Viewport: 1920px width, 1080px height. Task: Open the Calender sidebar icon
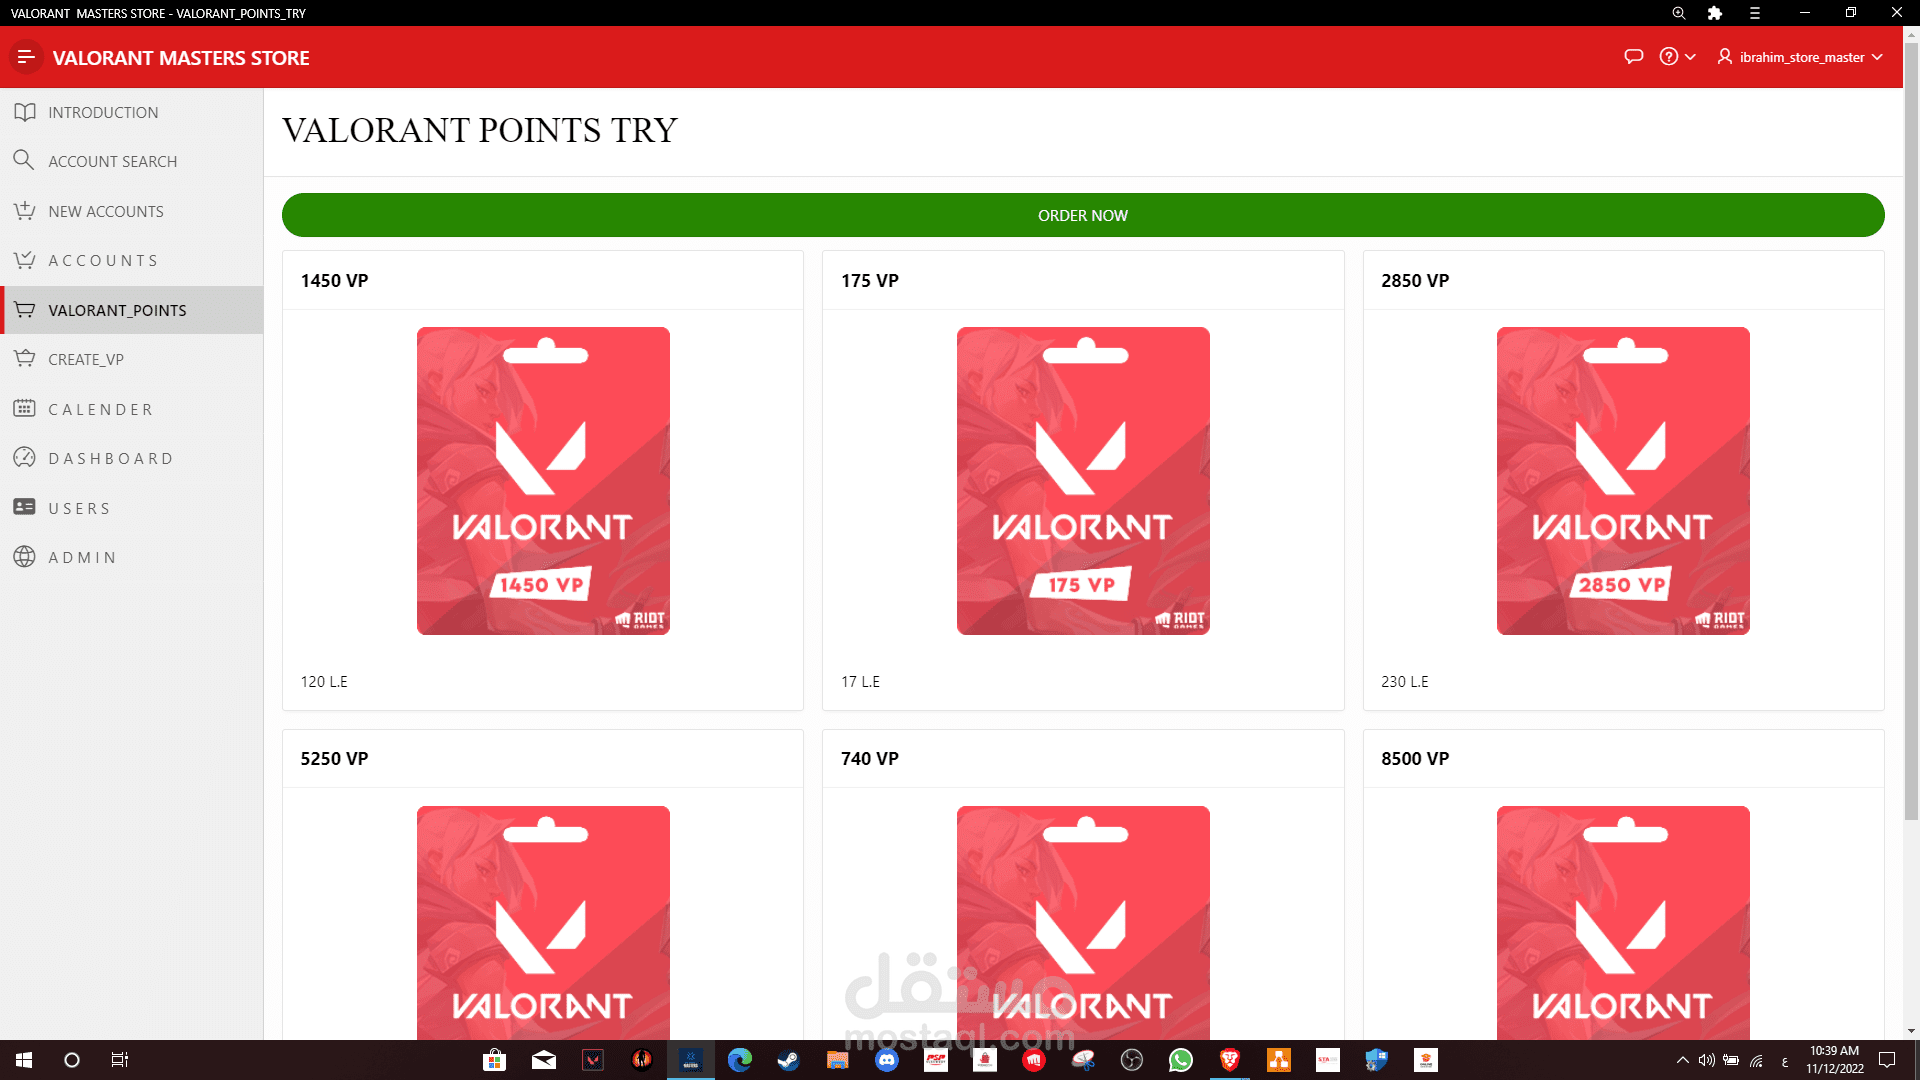point(25,409)
